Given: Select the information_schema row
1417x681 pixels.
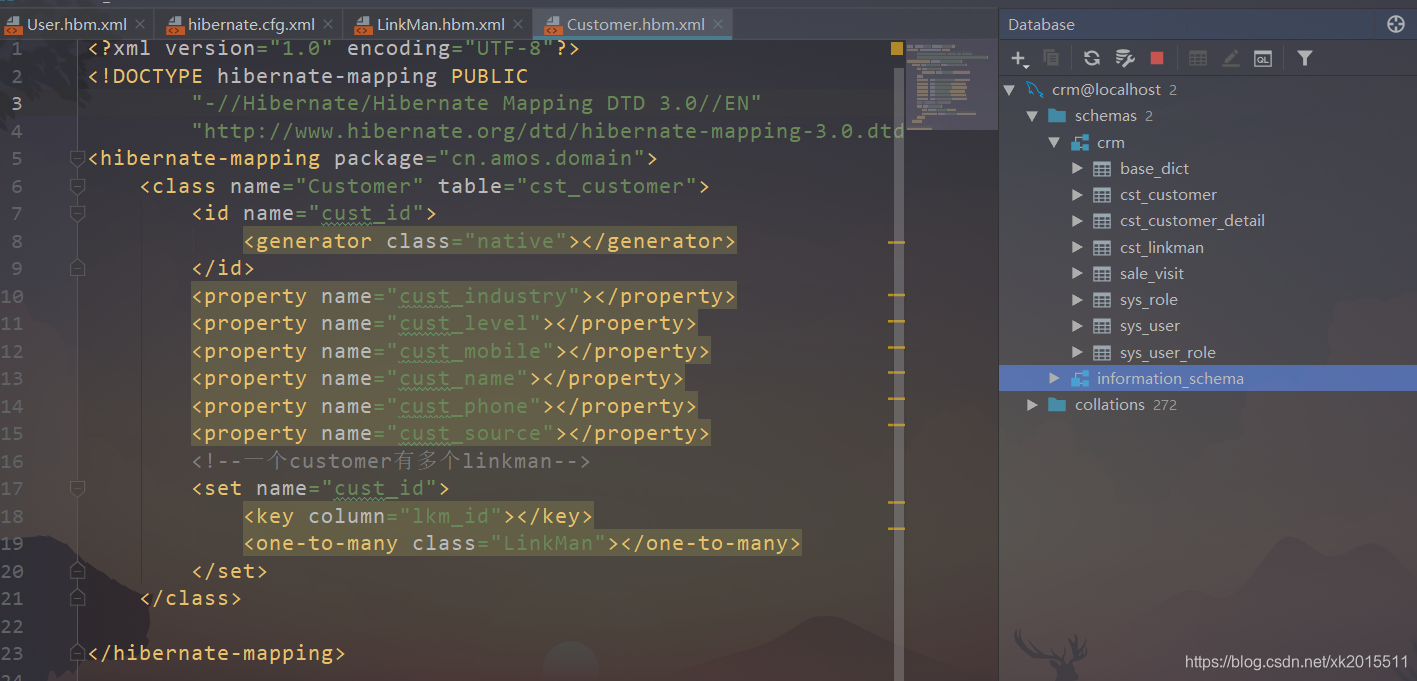Looking at the screenshot, I should click(x=1207, y=378).
